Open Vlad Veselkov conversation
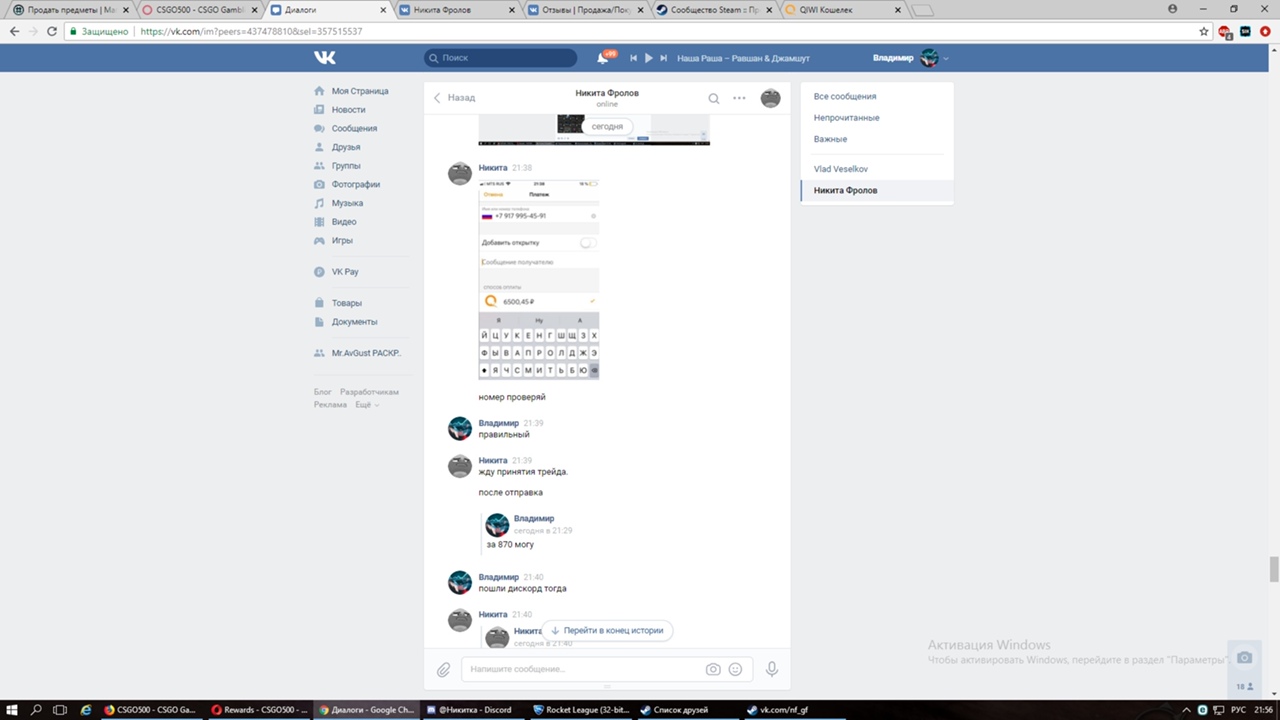 tap(841, 169)
